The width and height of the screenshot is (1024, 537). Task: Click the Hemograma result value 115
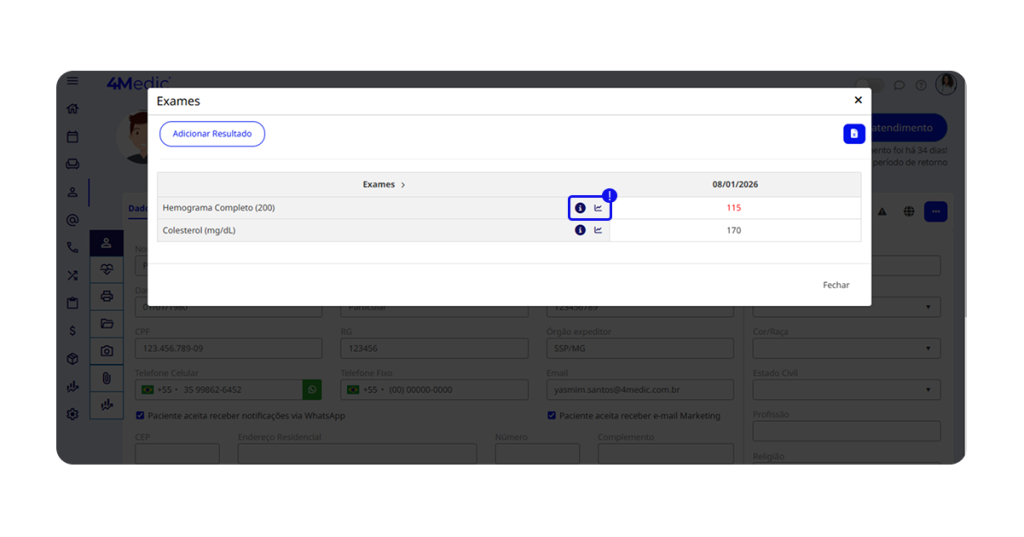click(734, 208)
